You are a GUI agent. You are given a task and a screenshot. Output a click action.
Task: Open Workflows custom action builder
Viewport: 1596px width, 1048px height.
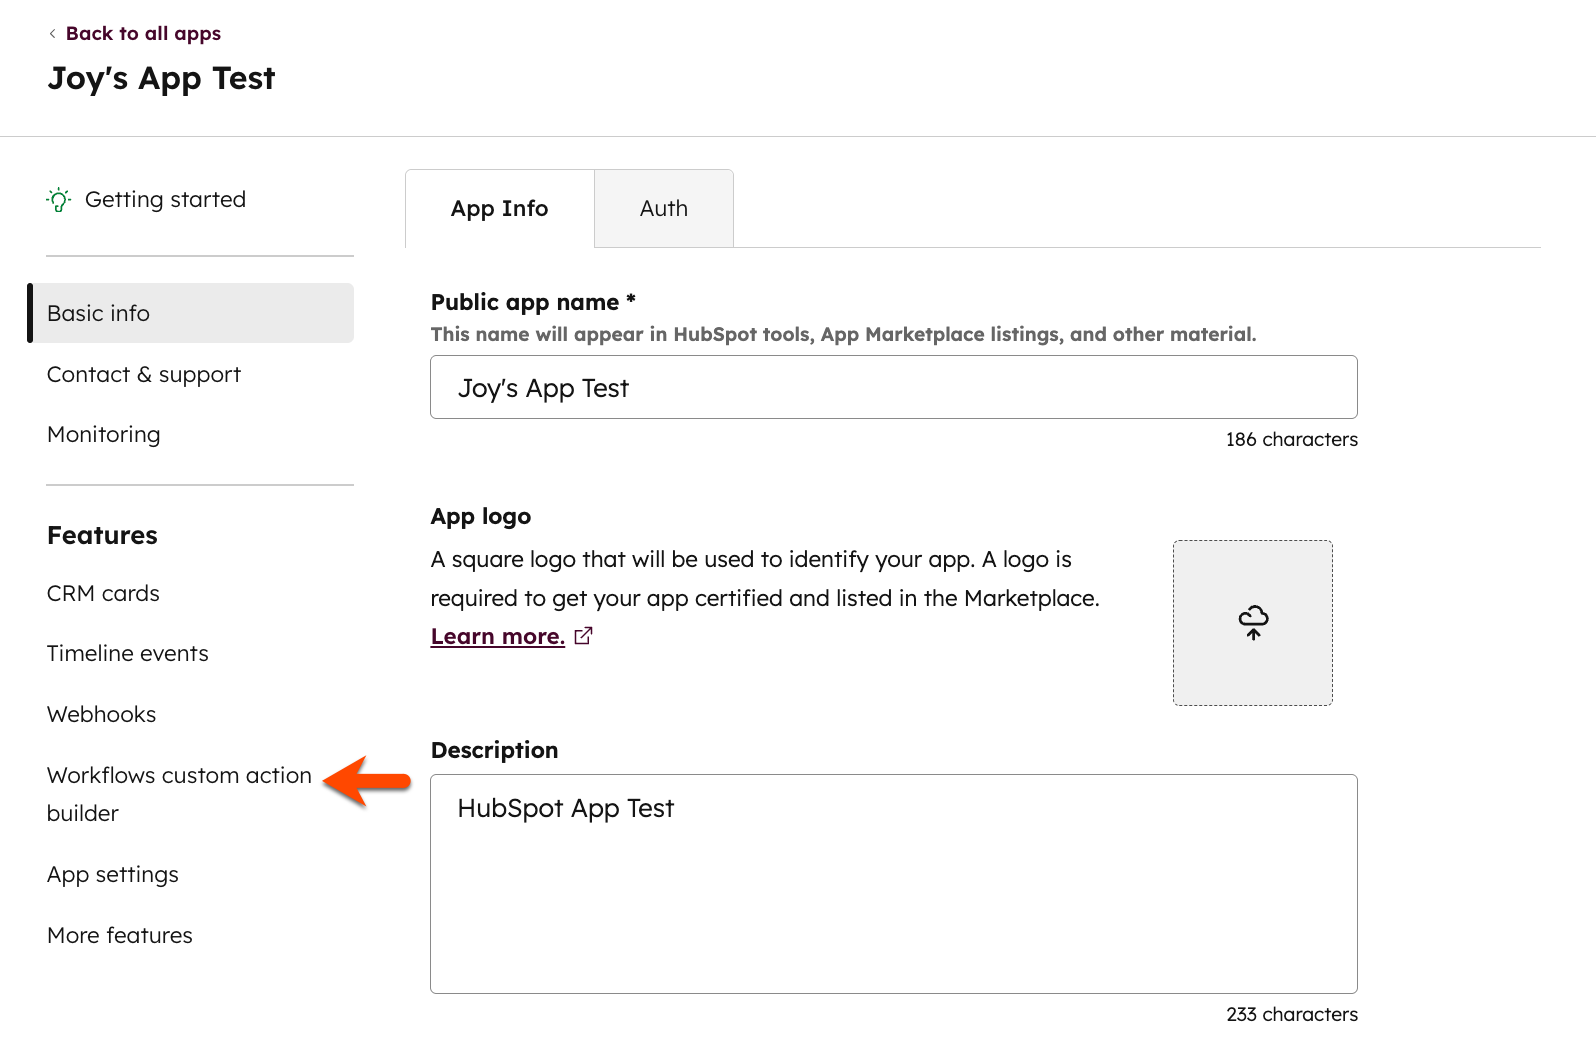pyautogui.click(x=179, y=776)
